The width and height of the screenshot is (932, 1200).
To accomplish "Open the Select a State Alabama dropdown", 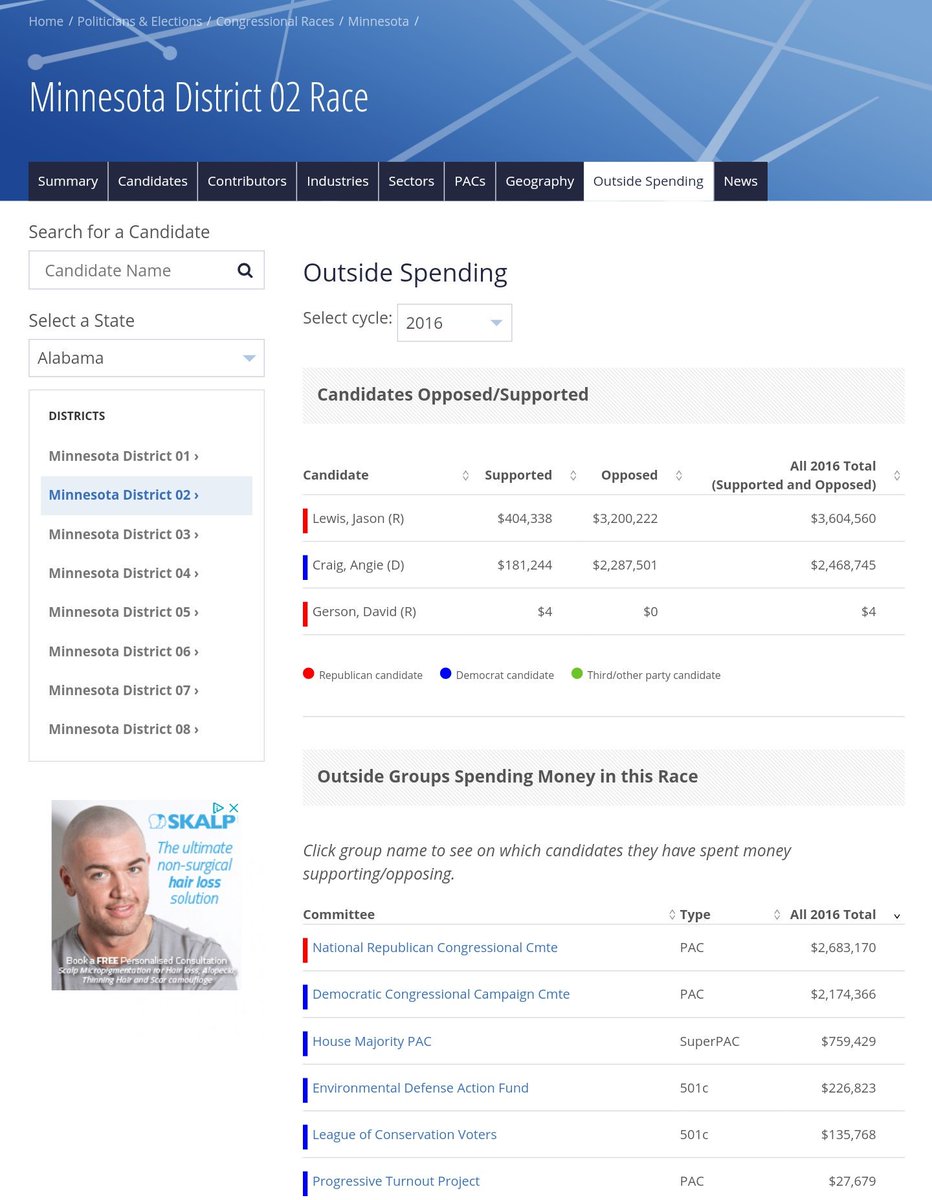I will [x=146, y=358].
